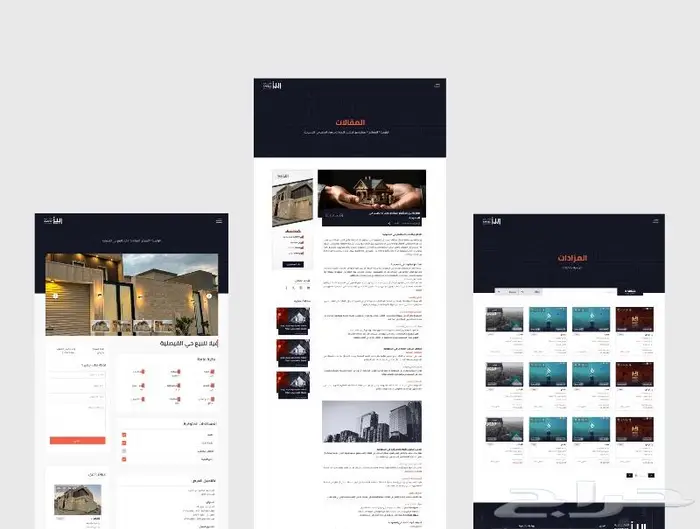Open hamburger menu on articles page

tap(437, 85)
